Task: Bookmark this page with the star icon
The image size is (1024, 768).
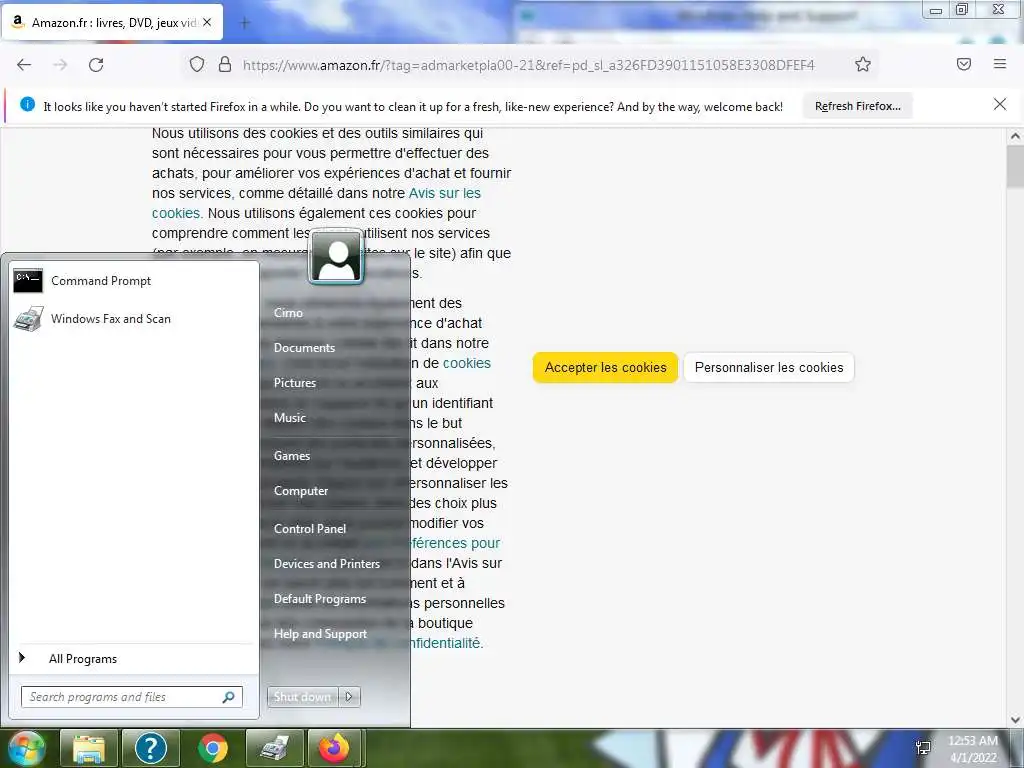Action: [863, 64]
